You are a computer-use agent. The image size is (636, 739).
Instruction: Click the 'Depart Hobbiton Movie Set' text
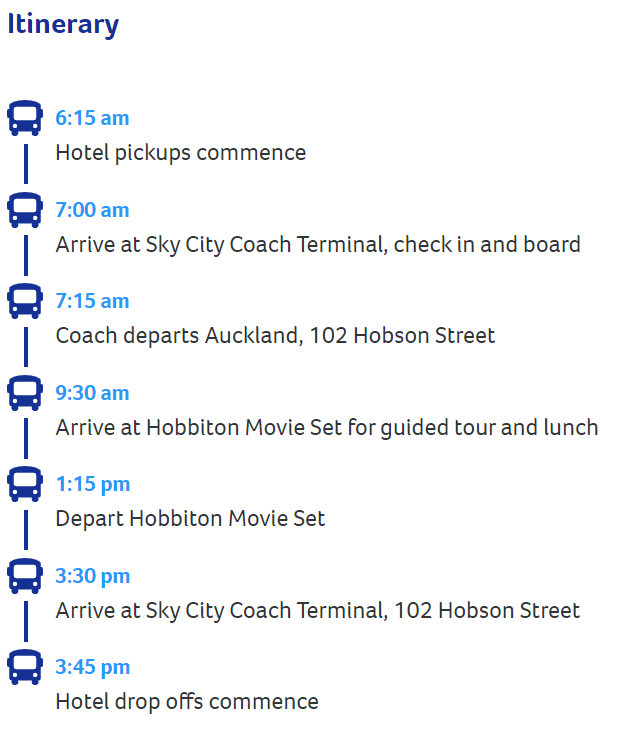(x=190, y=519)
